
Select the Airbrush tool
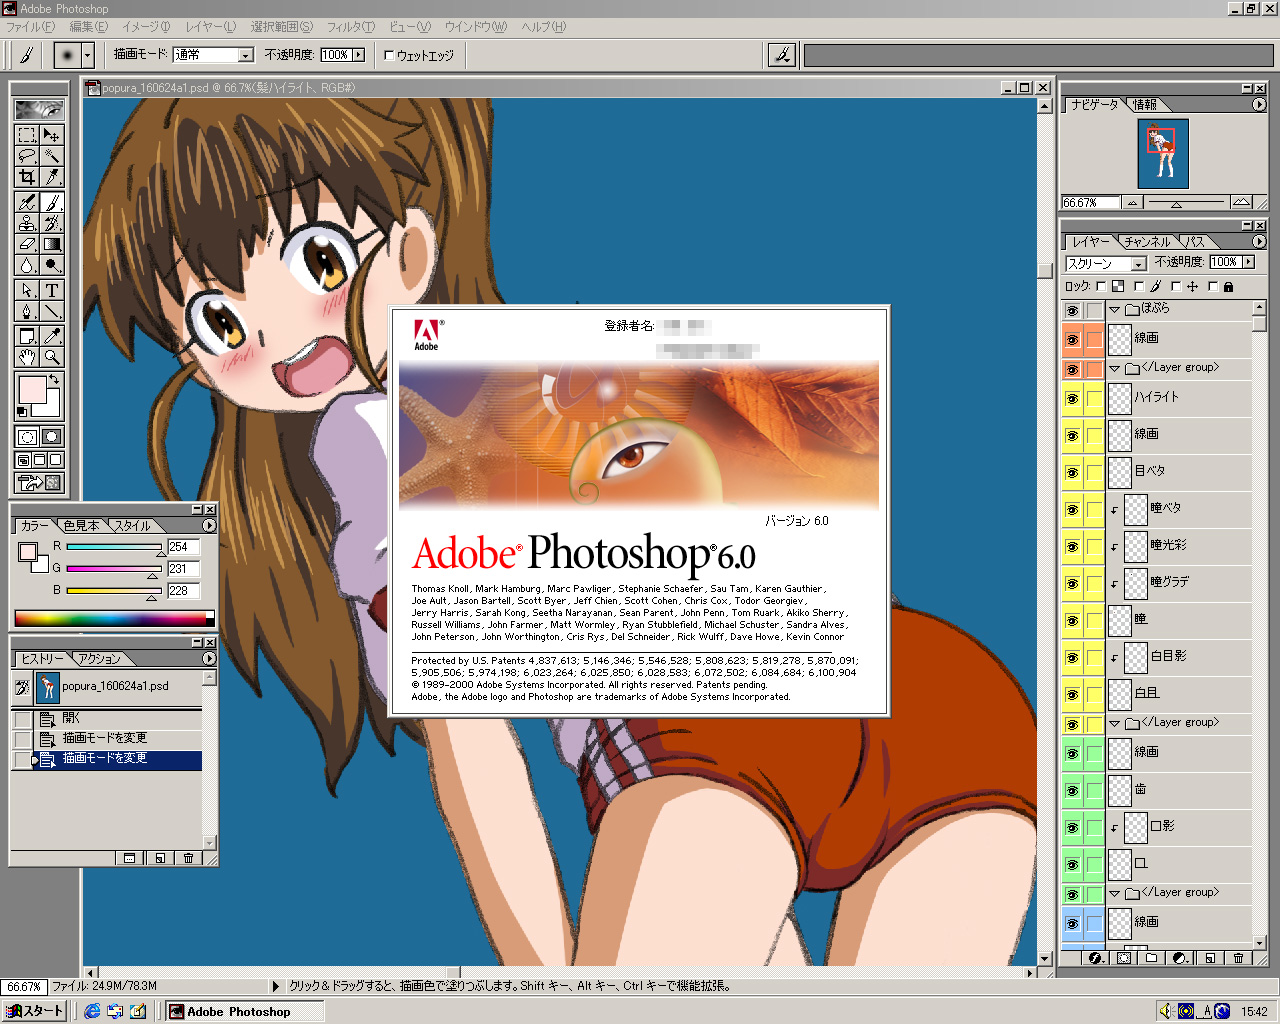pyautogui.click(x=27, y=202)
